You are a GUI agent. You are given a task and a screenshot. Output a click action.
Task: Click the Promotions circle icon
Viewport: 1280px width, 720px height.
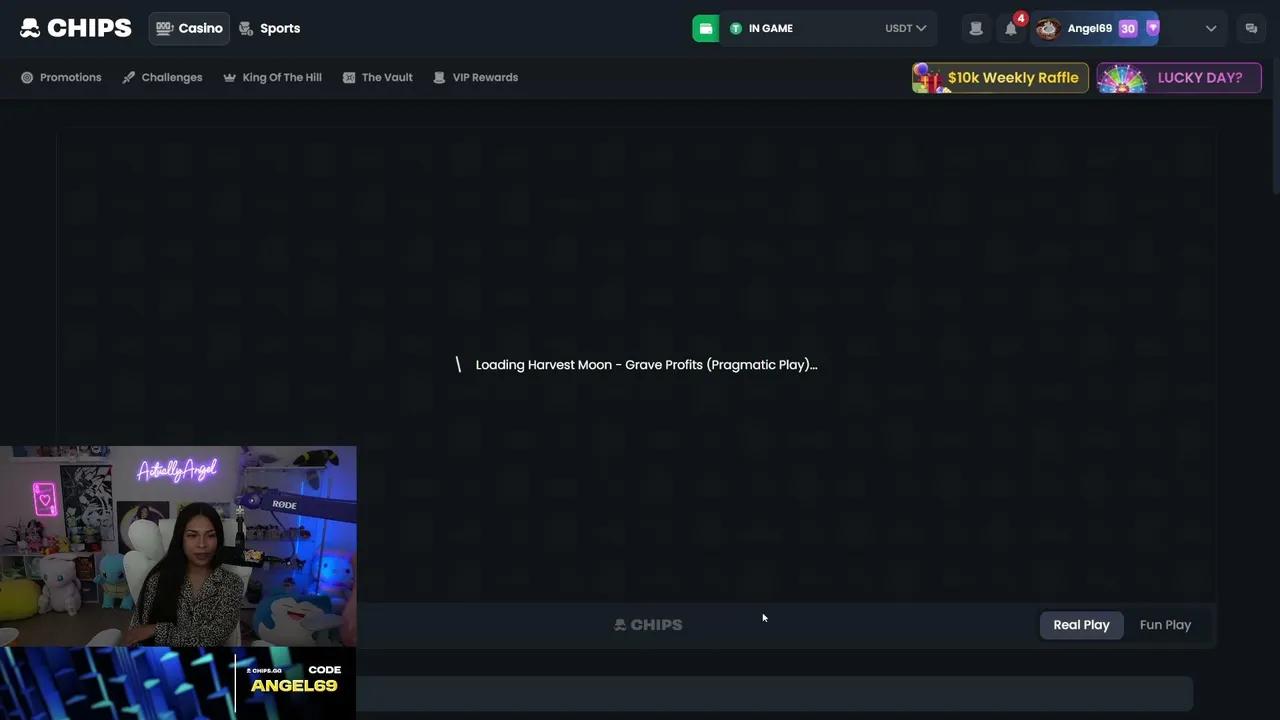tap(27, 77)
